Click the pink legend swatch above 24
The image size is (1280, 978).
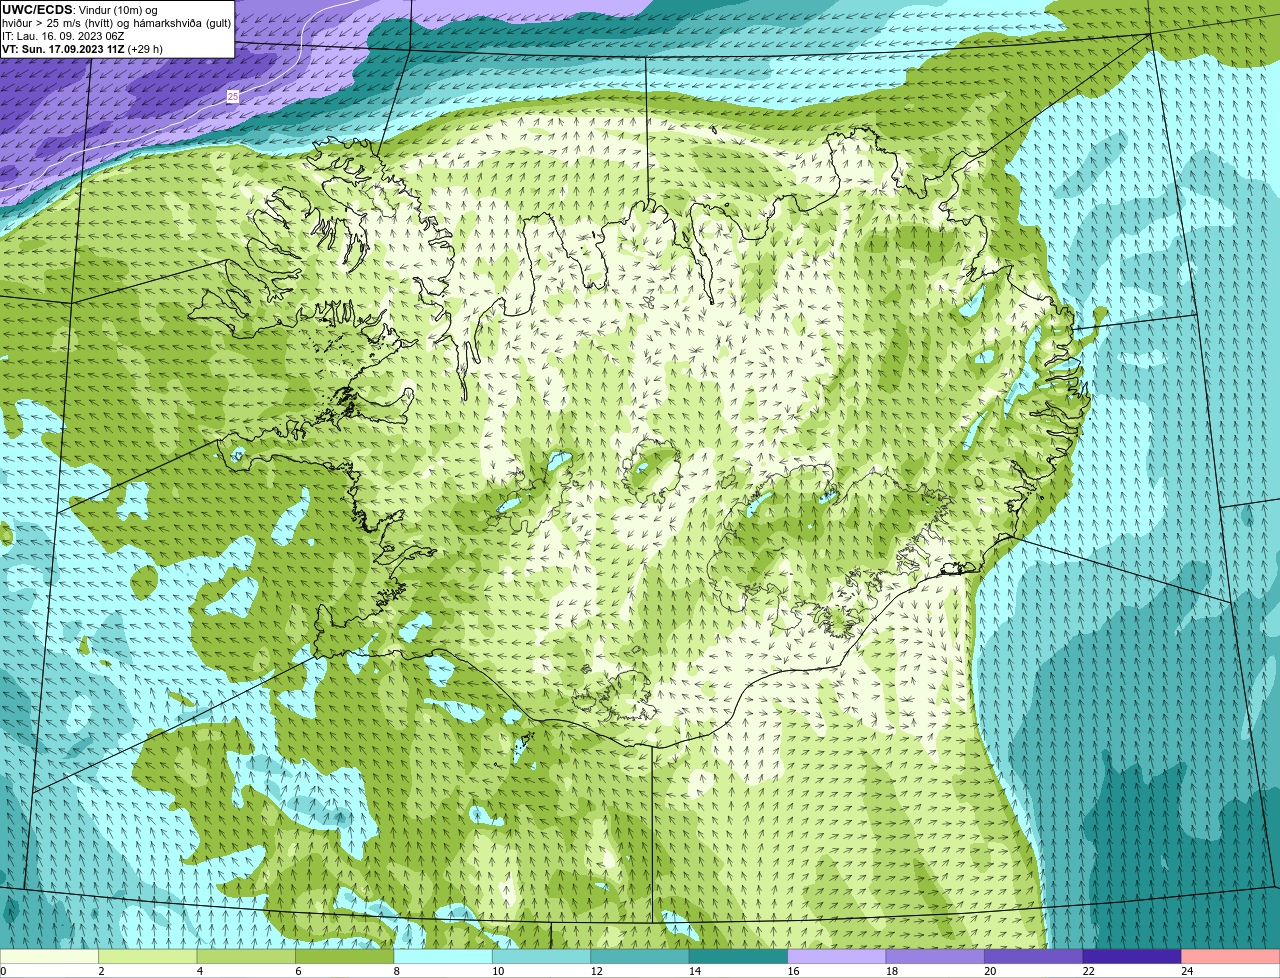coord(1231,956)
